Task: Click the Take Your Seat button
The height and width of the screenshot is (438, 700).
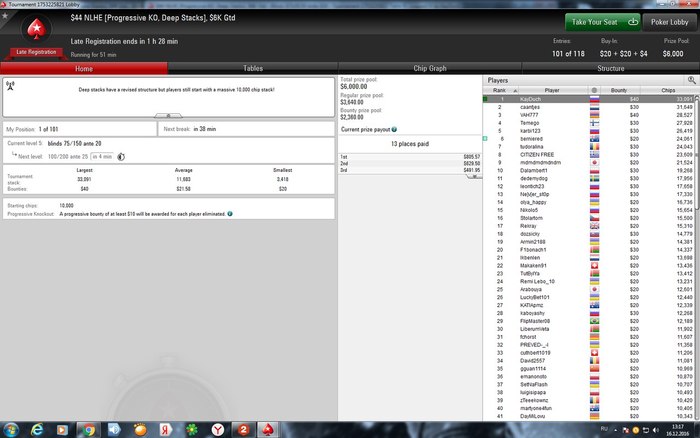Action: click(x=603, y=22)
